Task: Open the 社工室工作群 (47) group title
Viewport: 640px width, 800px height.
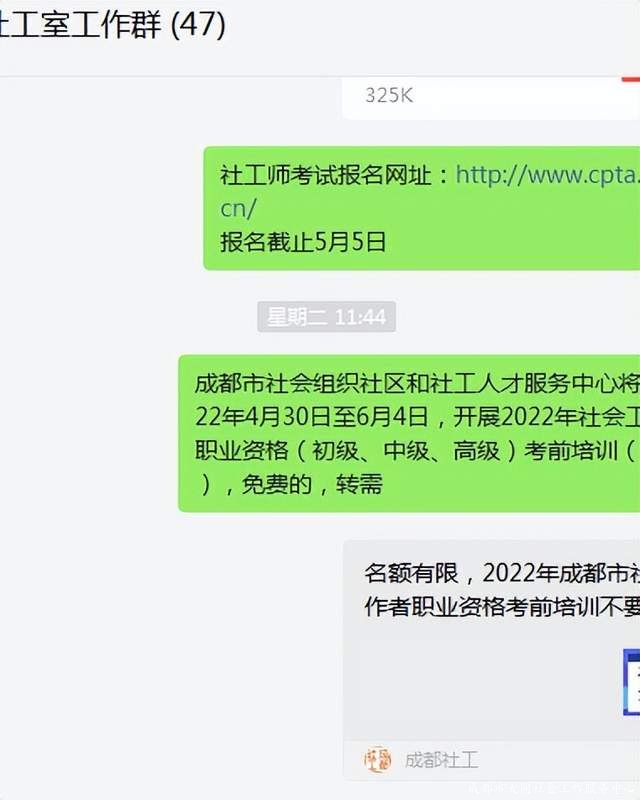Action: [112, 24]
